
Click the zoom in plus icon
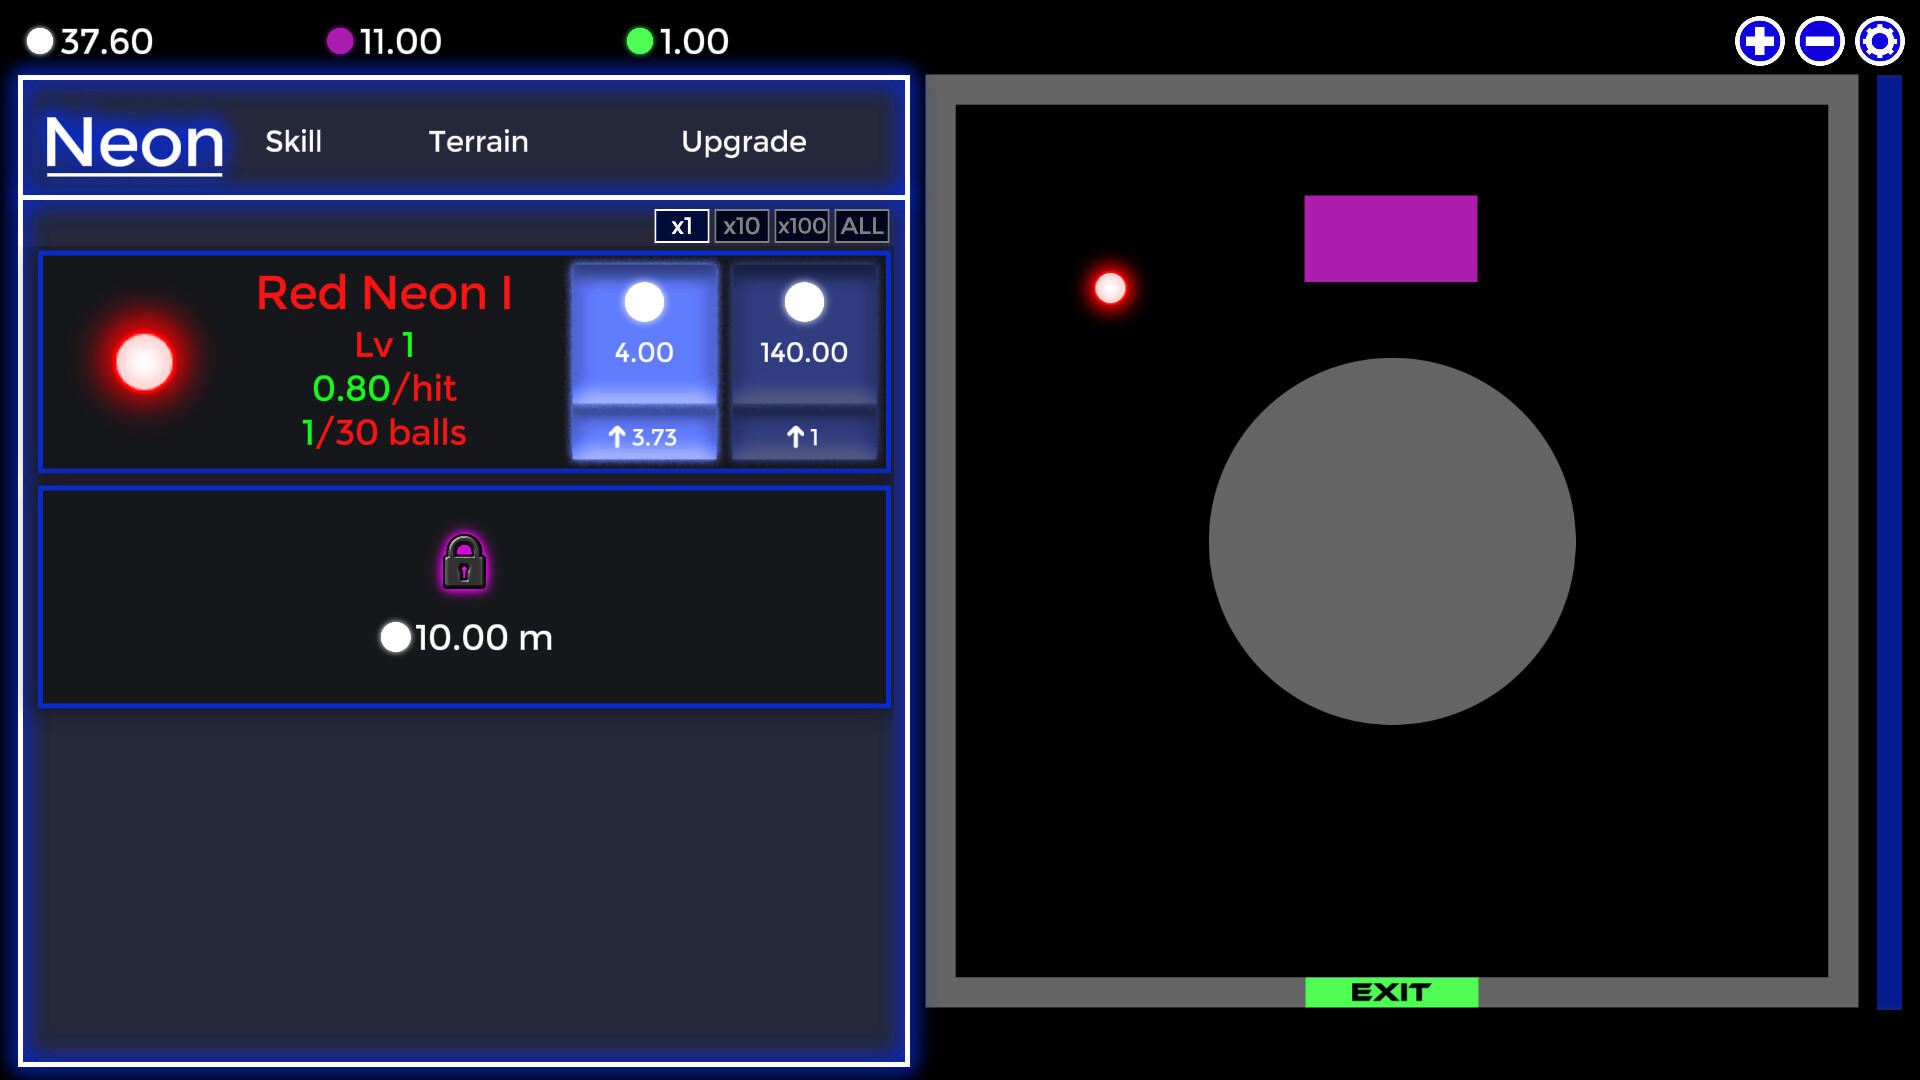(1759, 42)
